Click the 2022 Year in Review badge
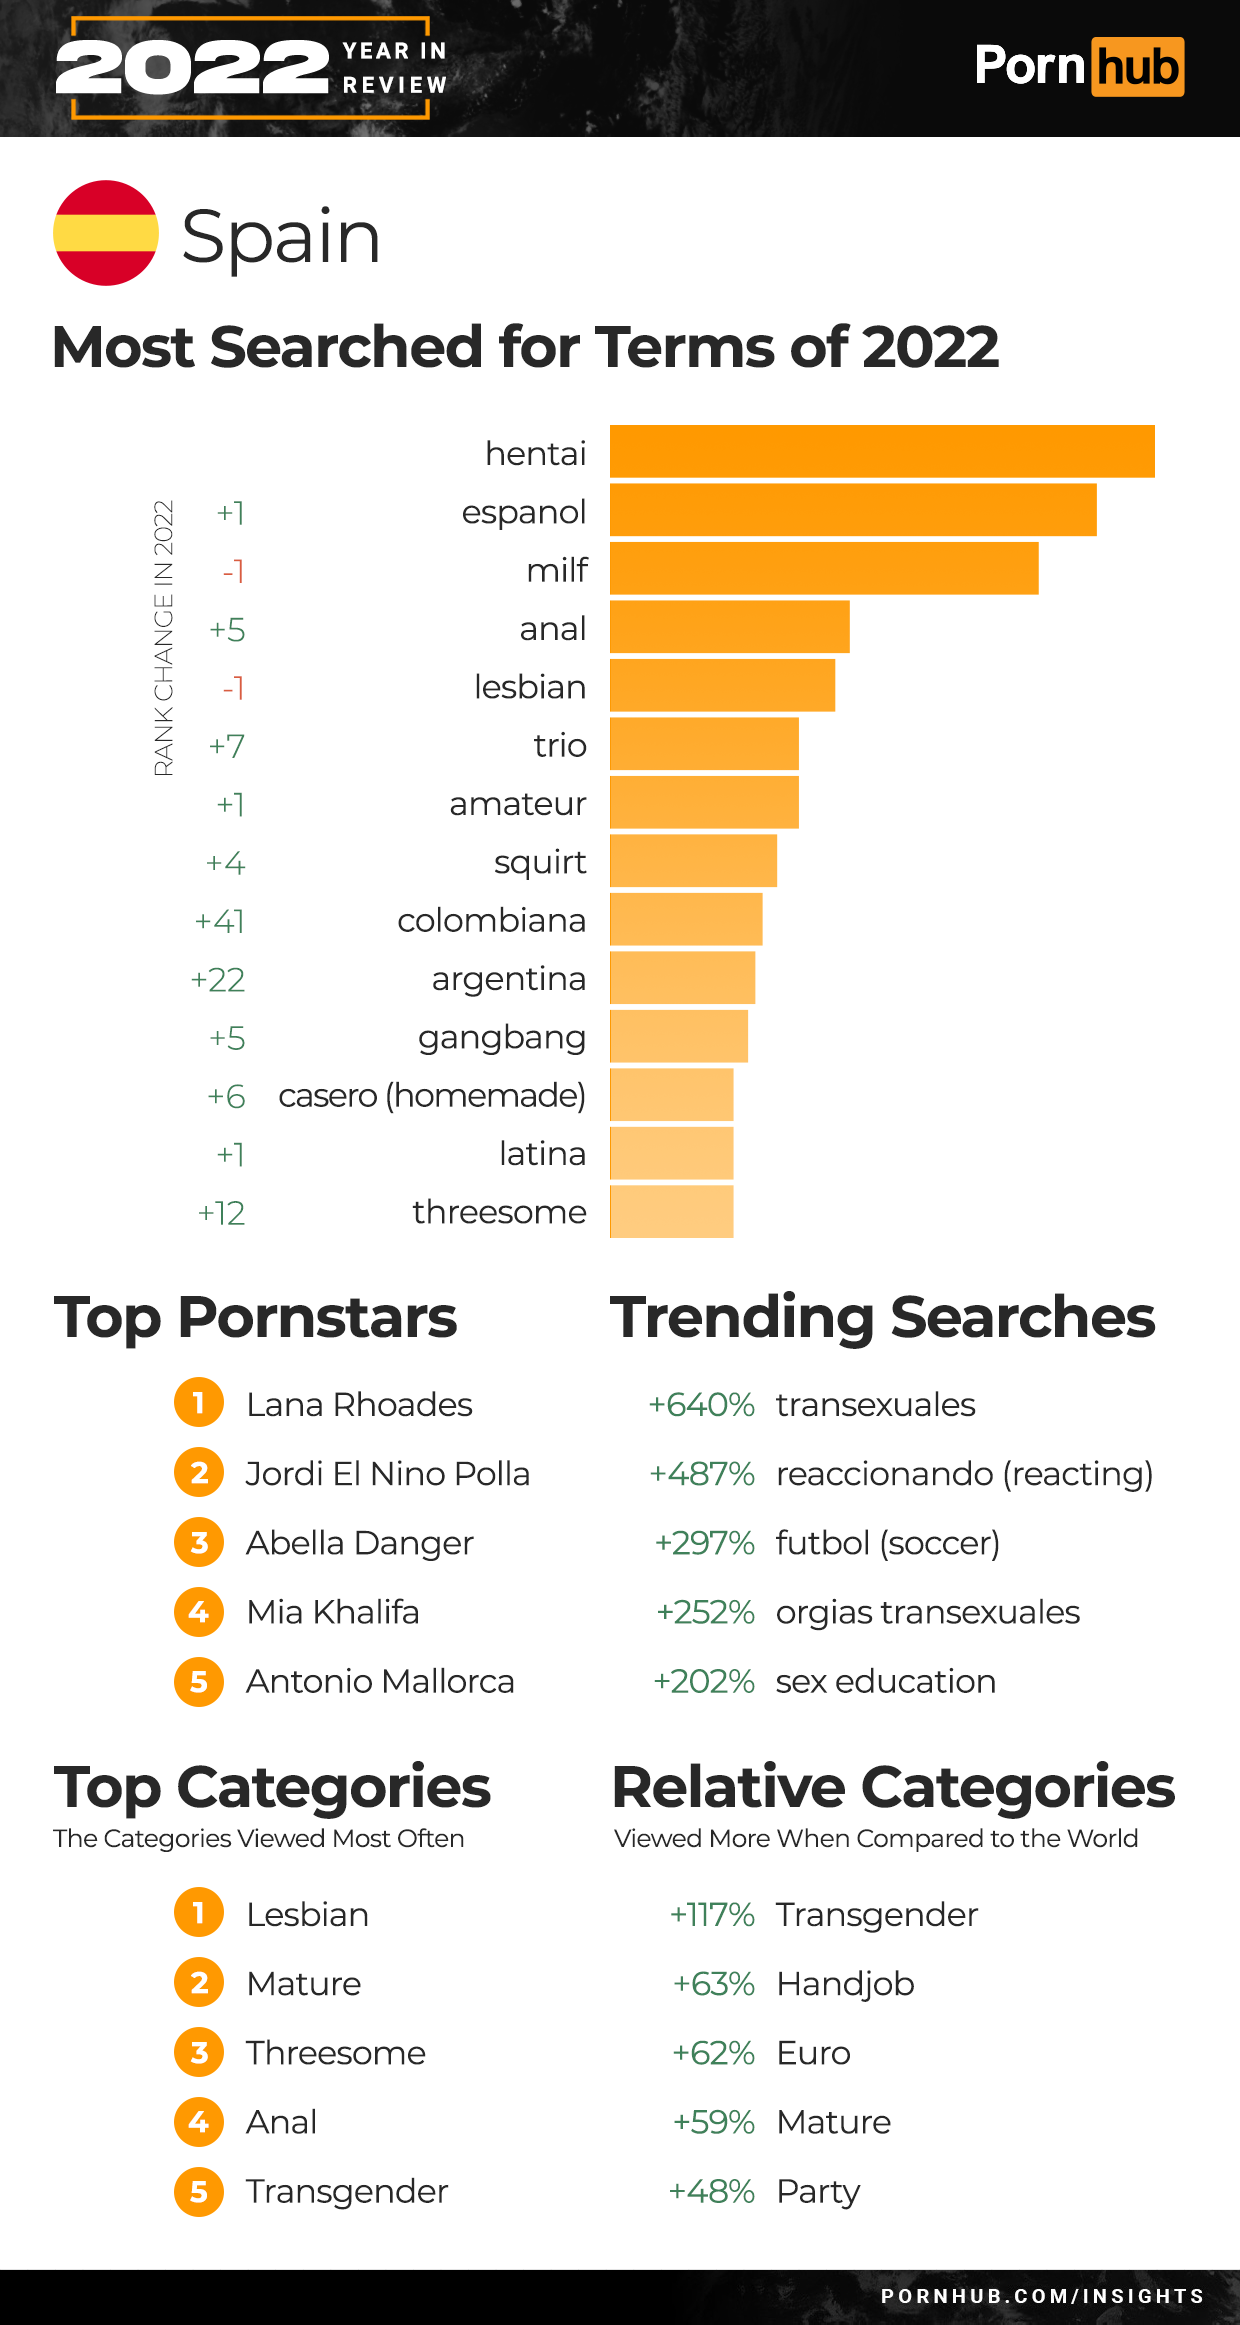The width and height of the screenshot is (1240, 2325). pos(251,68)
